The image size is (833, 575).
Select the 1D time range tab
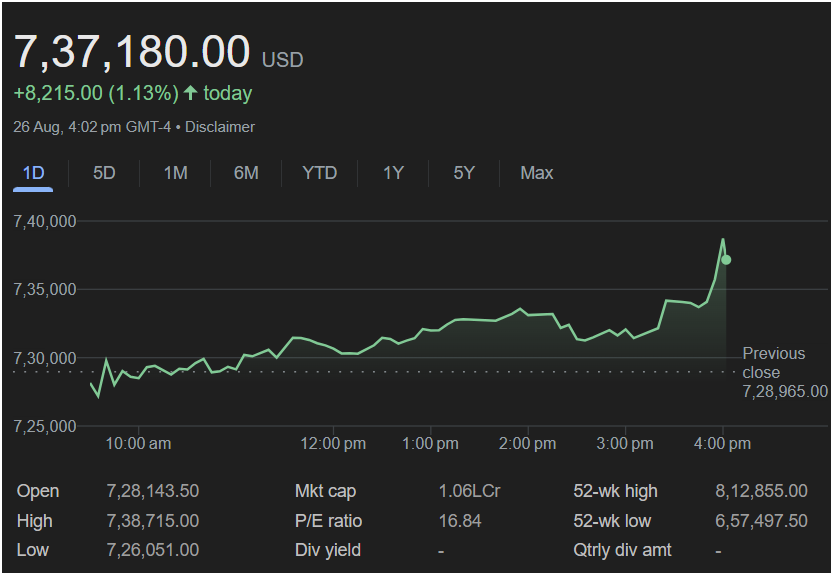[x=34, y=173]
